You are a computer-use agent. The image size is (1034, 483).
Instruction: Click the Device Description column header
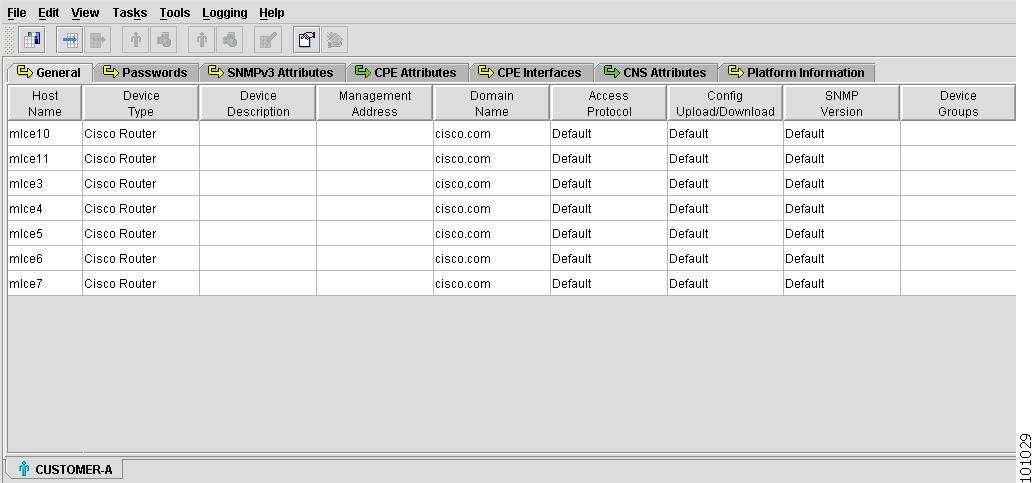point(258,104)
